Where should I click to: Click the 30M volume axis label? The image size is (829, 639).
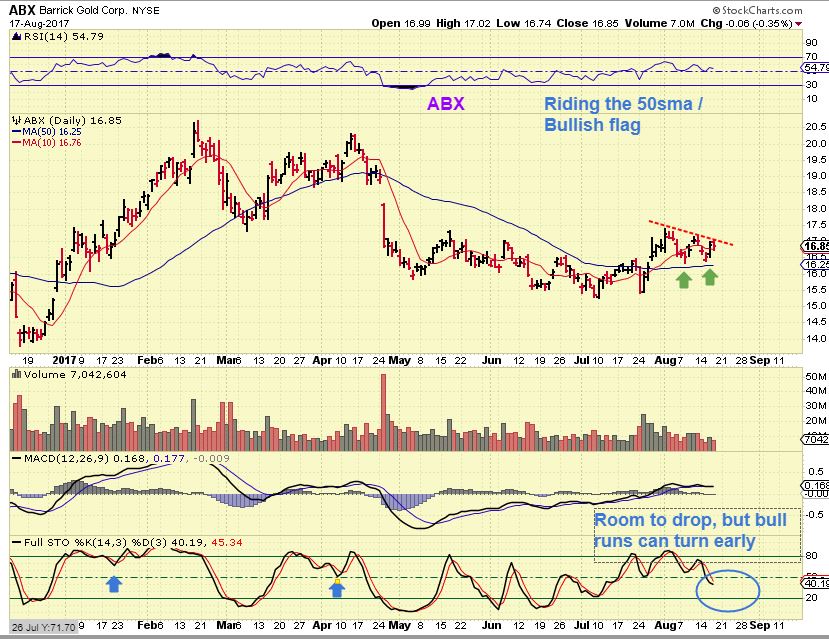point(816,406)
